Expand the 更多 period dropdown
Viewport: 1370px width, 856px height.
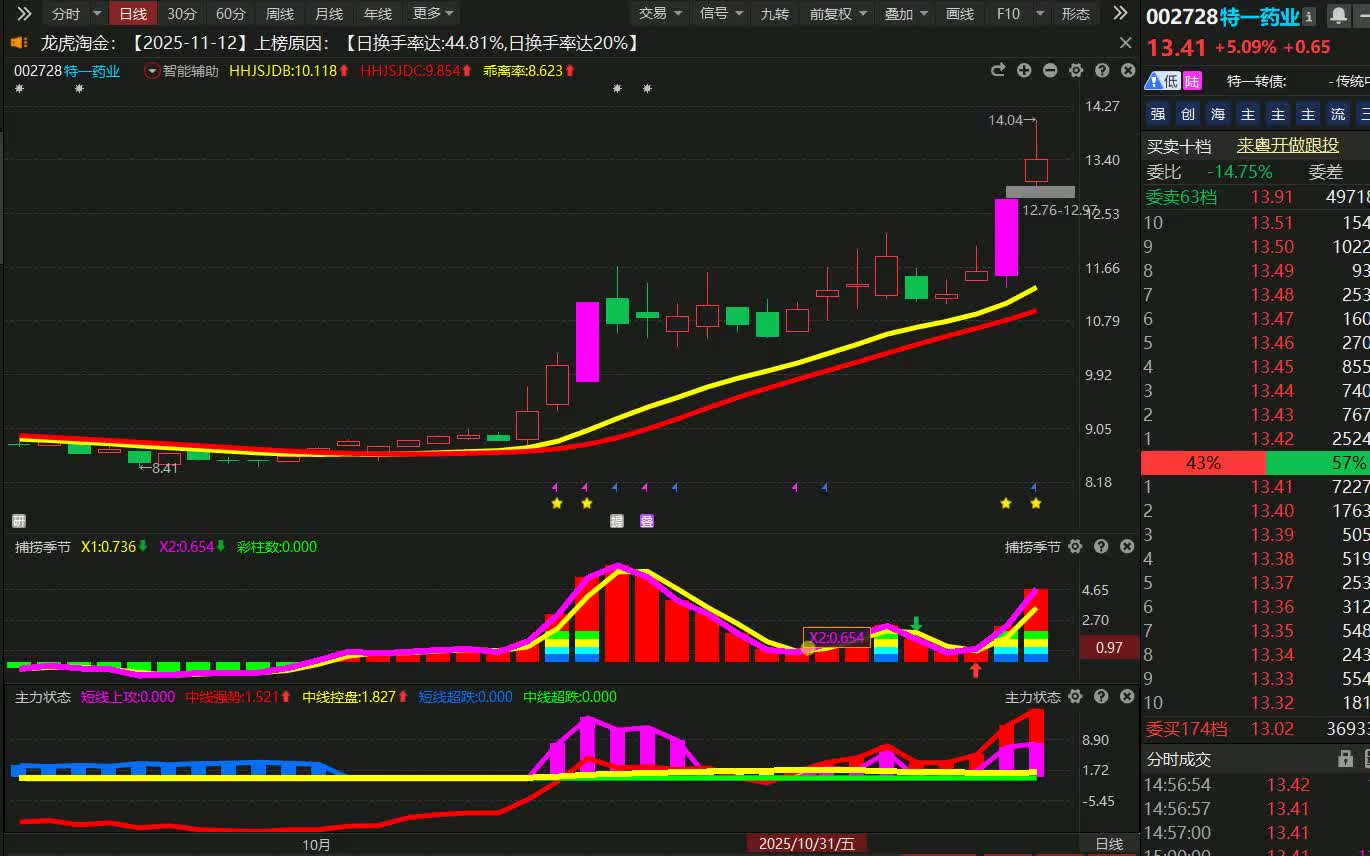click(434, 14)
